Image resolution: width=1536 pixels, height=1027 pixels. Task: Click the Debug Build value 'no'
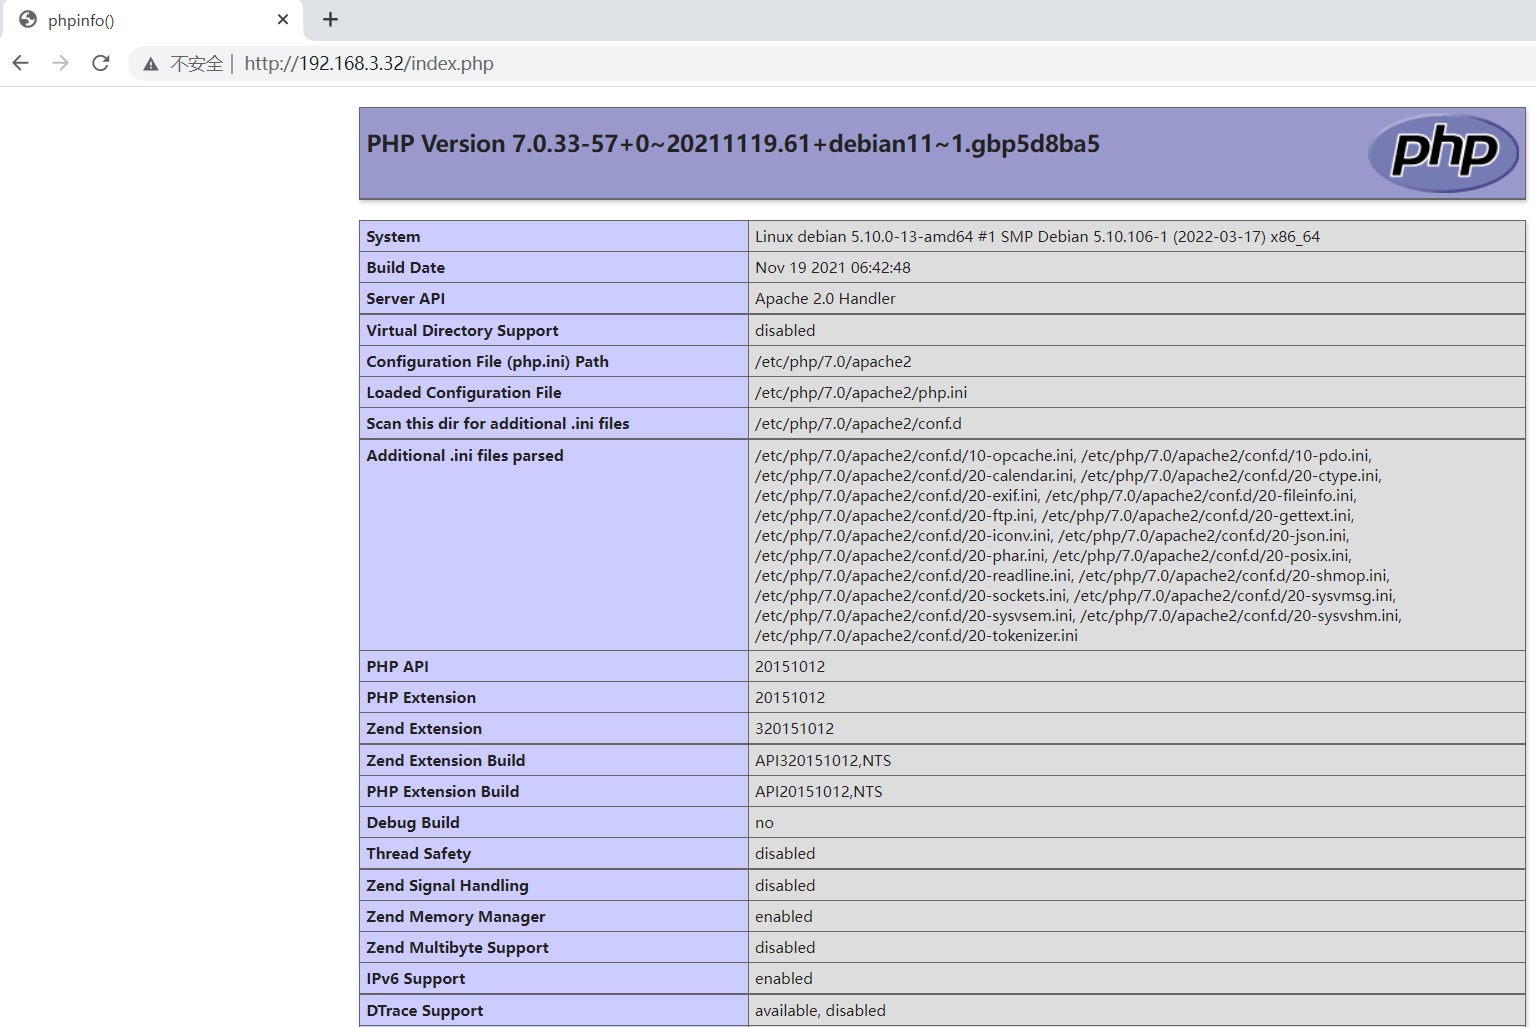pos(764,823)
